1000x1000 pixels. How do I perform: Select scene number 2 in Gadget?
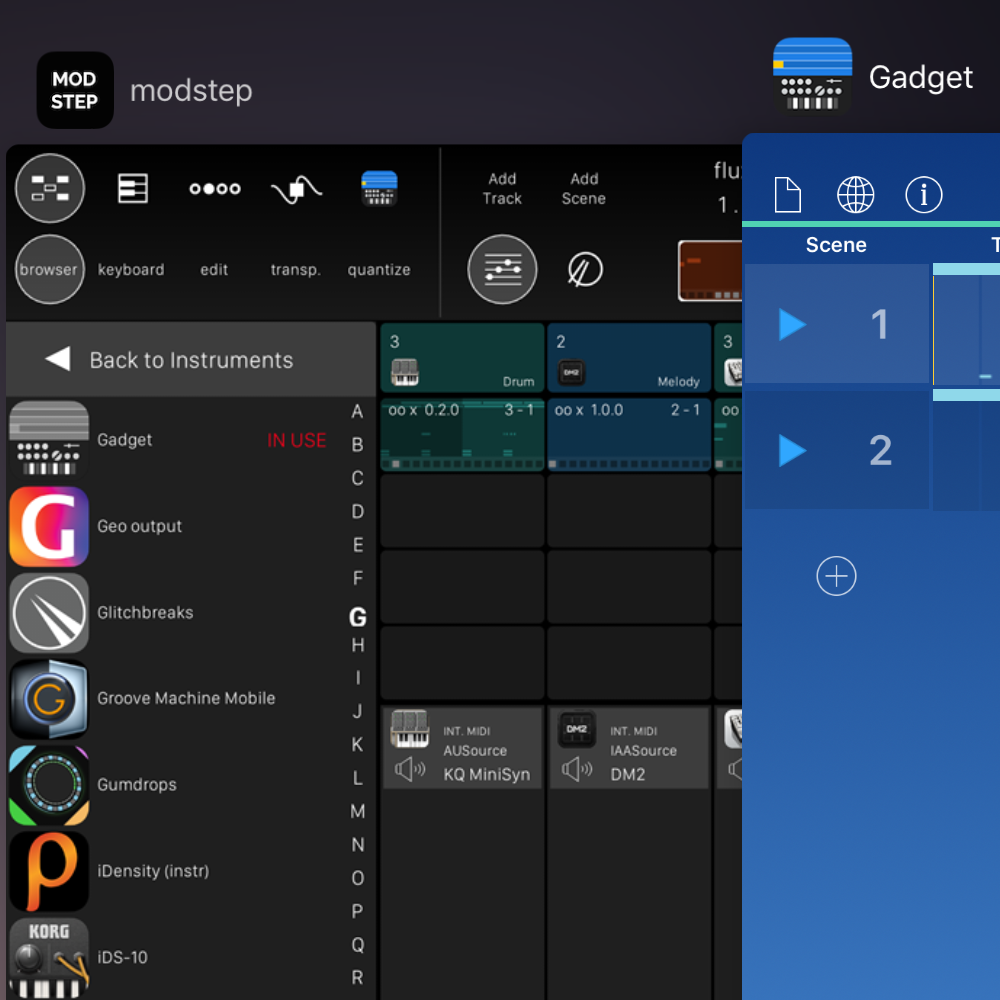tap(880, 451)
